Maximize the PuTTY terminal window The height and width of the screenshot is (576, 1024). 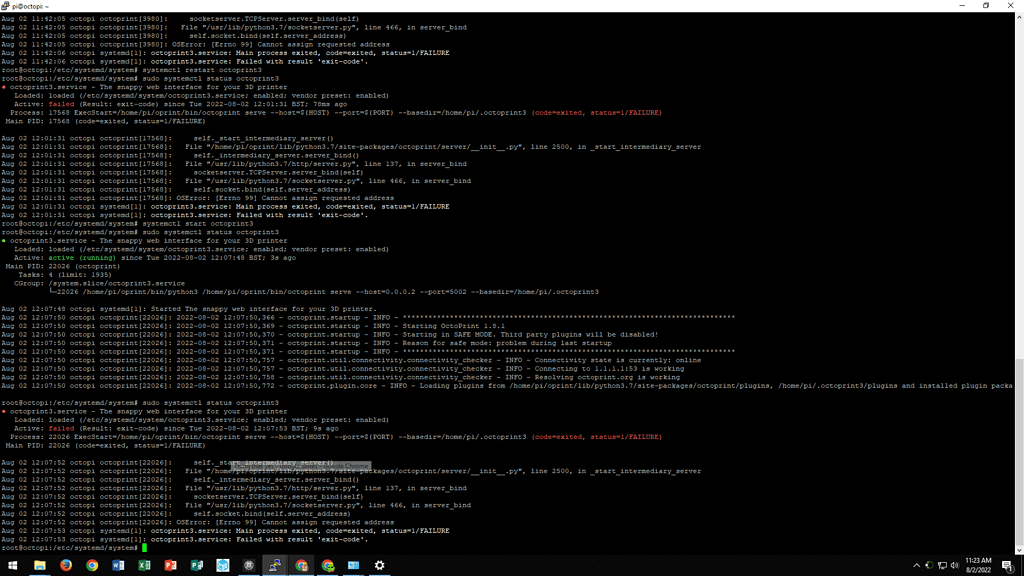pyautogui.click(x=985, y=6)
